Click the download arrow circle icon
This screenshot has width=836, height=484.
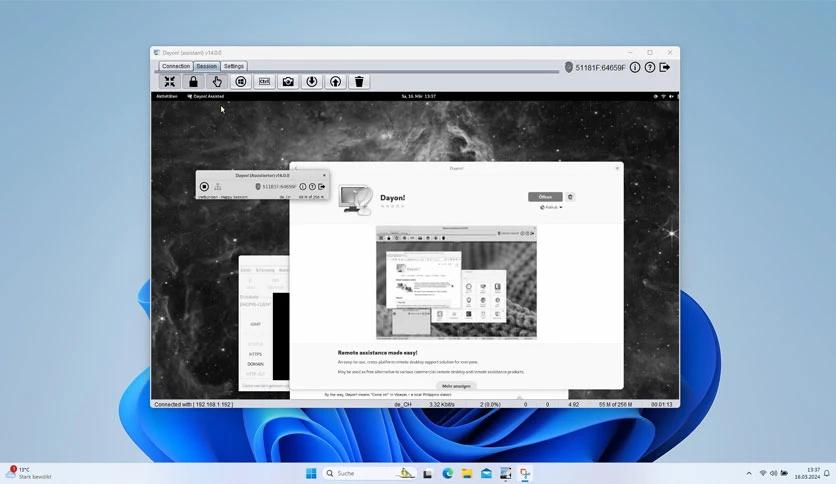312,82
